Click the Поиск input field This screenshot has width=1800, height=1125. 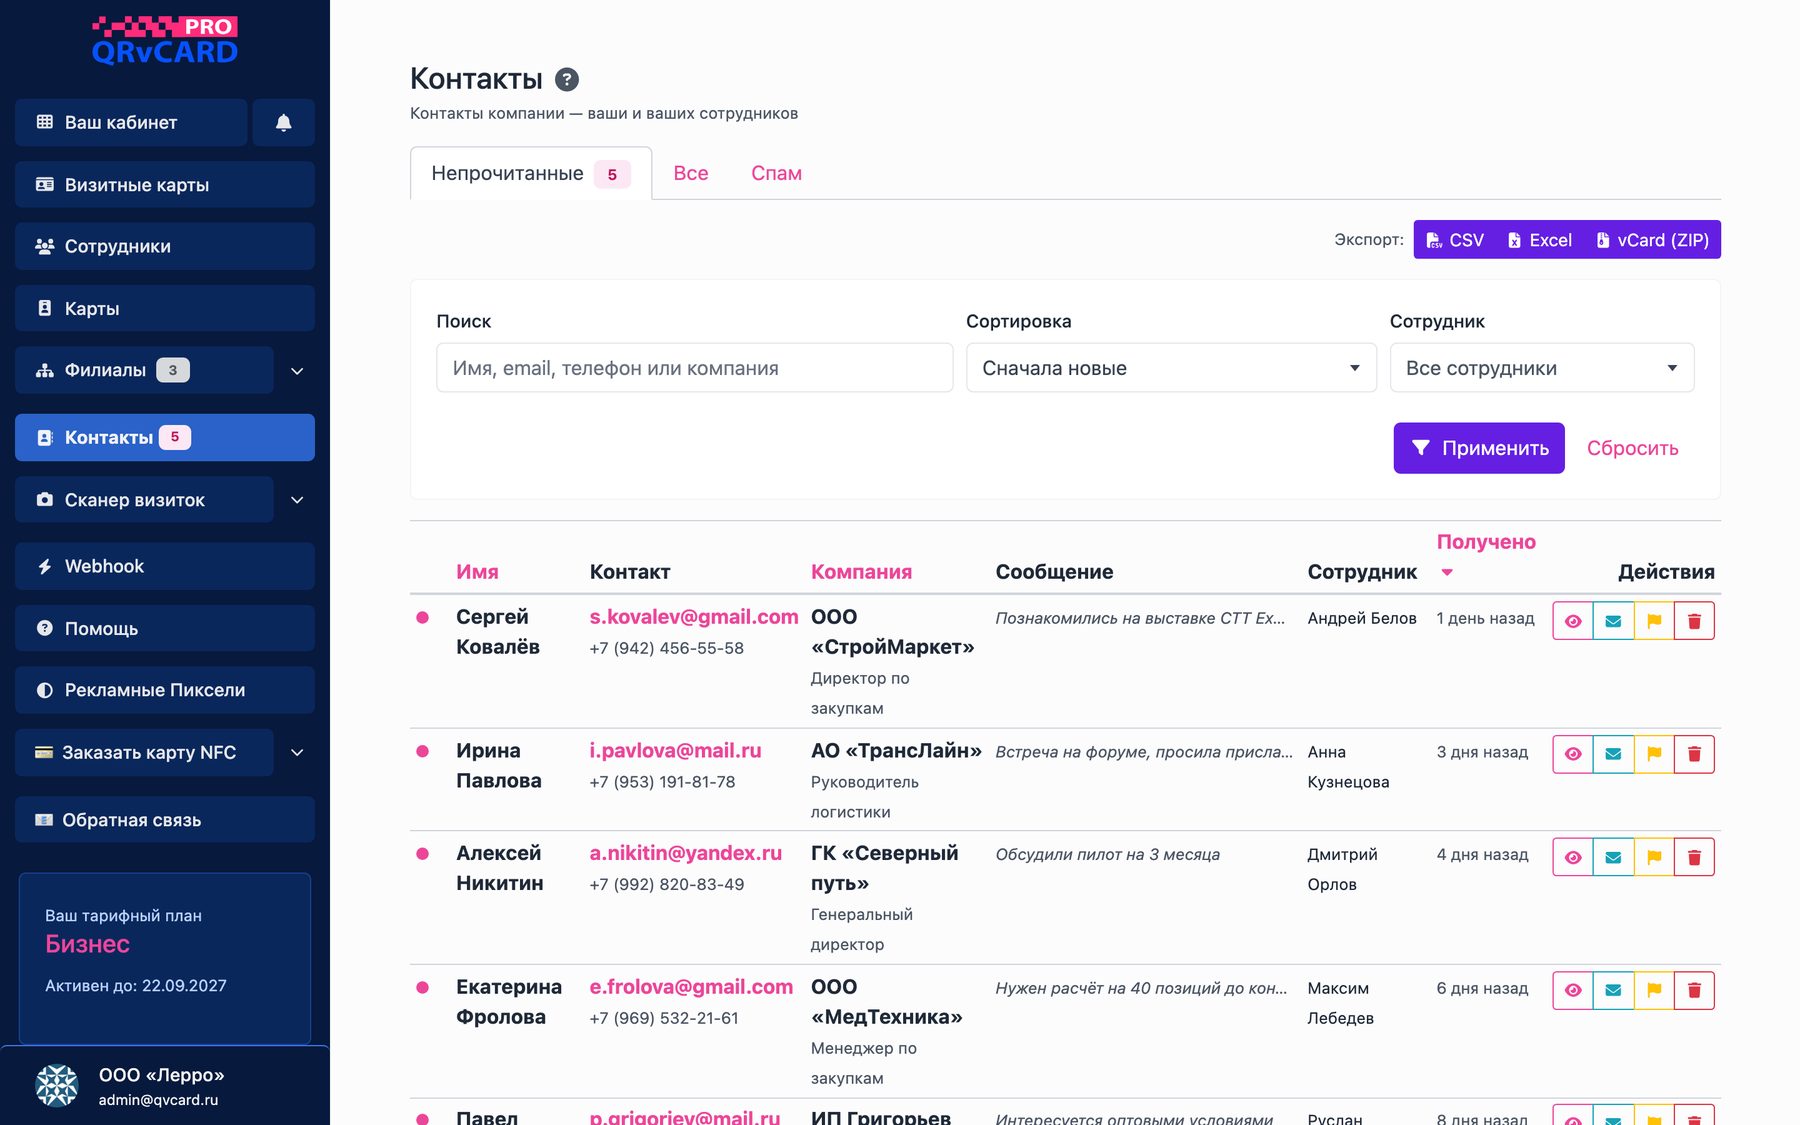(695, 368)
